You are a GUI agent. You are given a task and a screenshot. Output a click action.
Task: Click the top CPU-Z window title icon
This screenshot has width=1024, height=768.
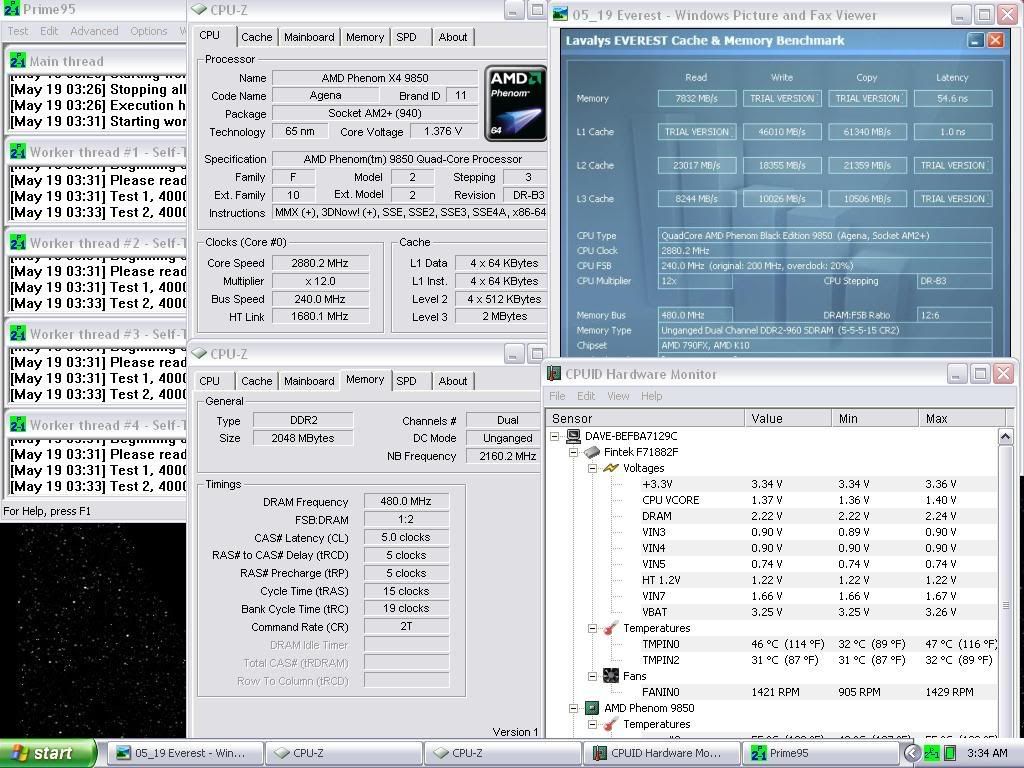click(199, 9)
